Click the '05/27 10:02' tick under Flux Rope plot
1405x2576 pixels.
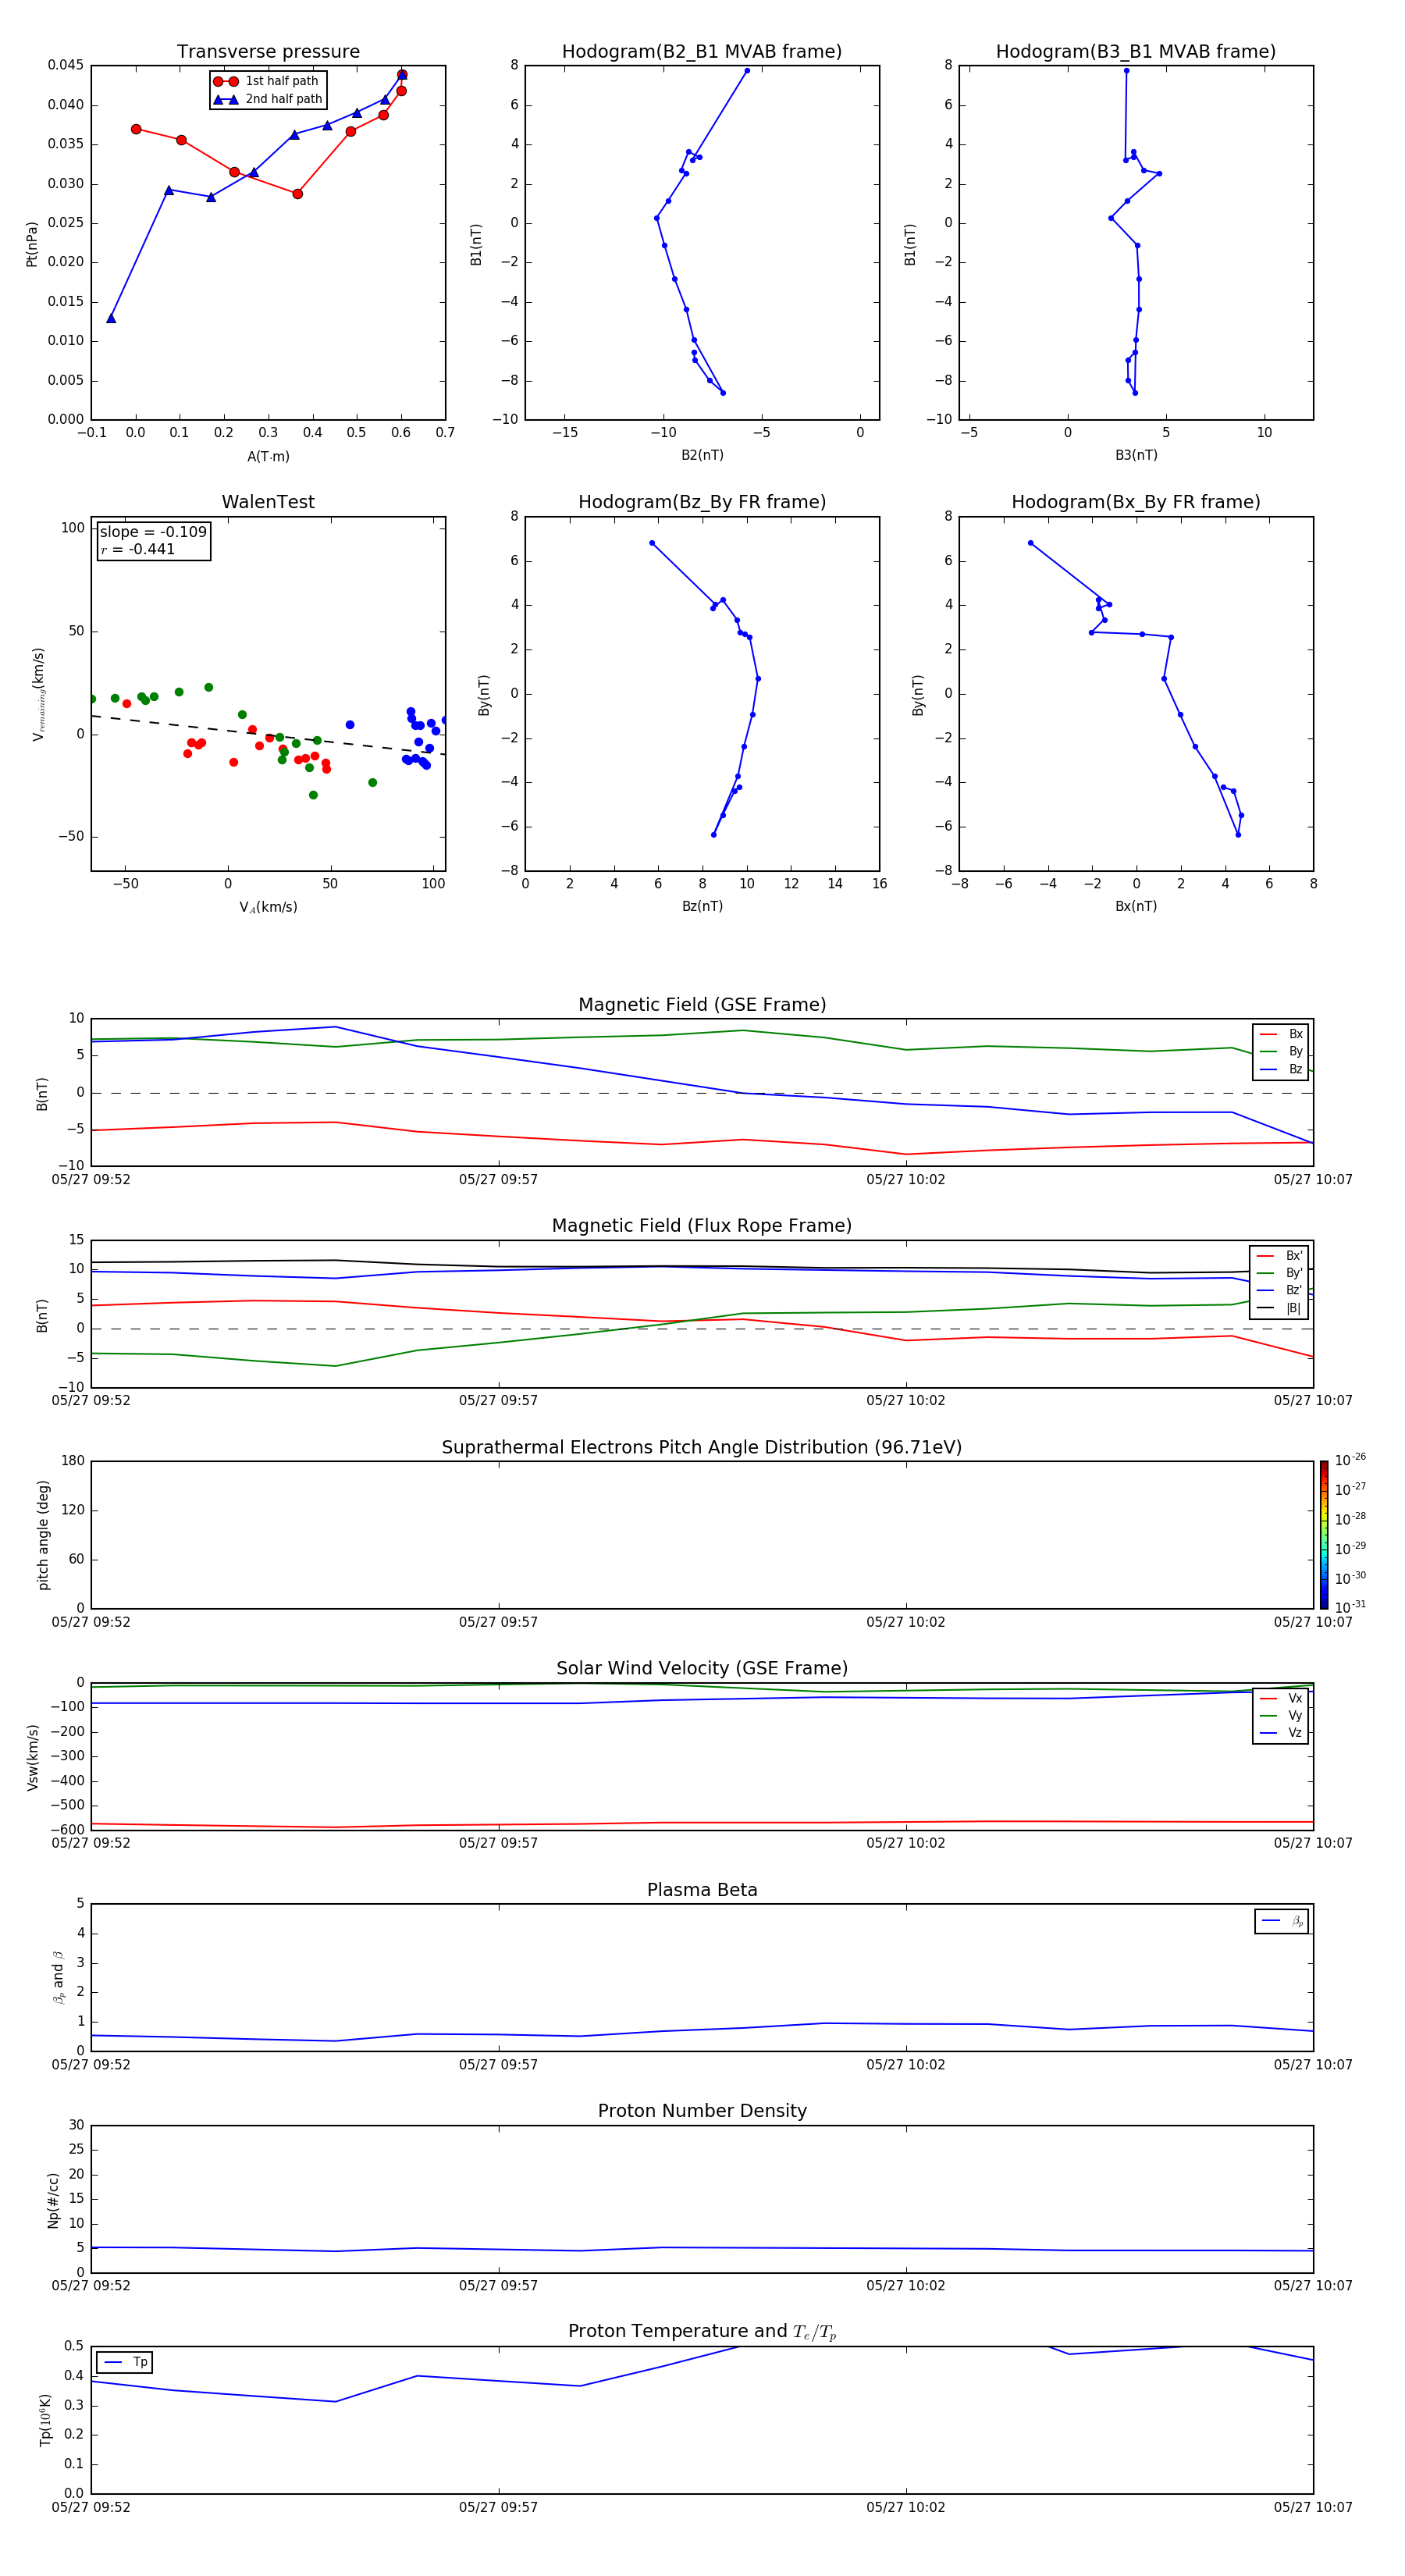(x=906, y=1401)
